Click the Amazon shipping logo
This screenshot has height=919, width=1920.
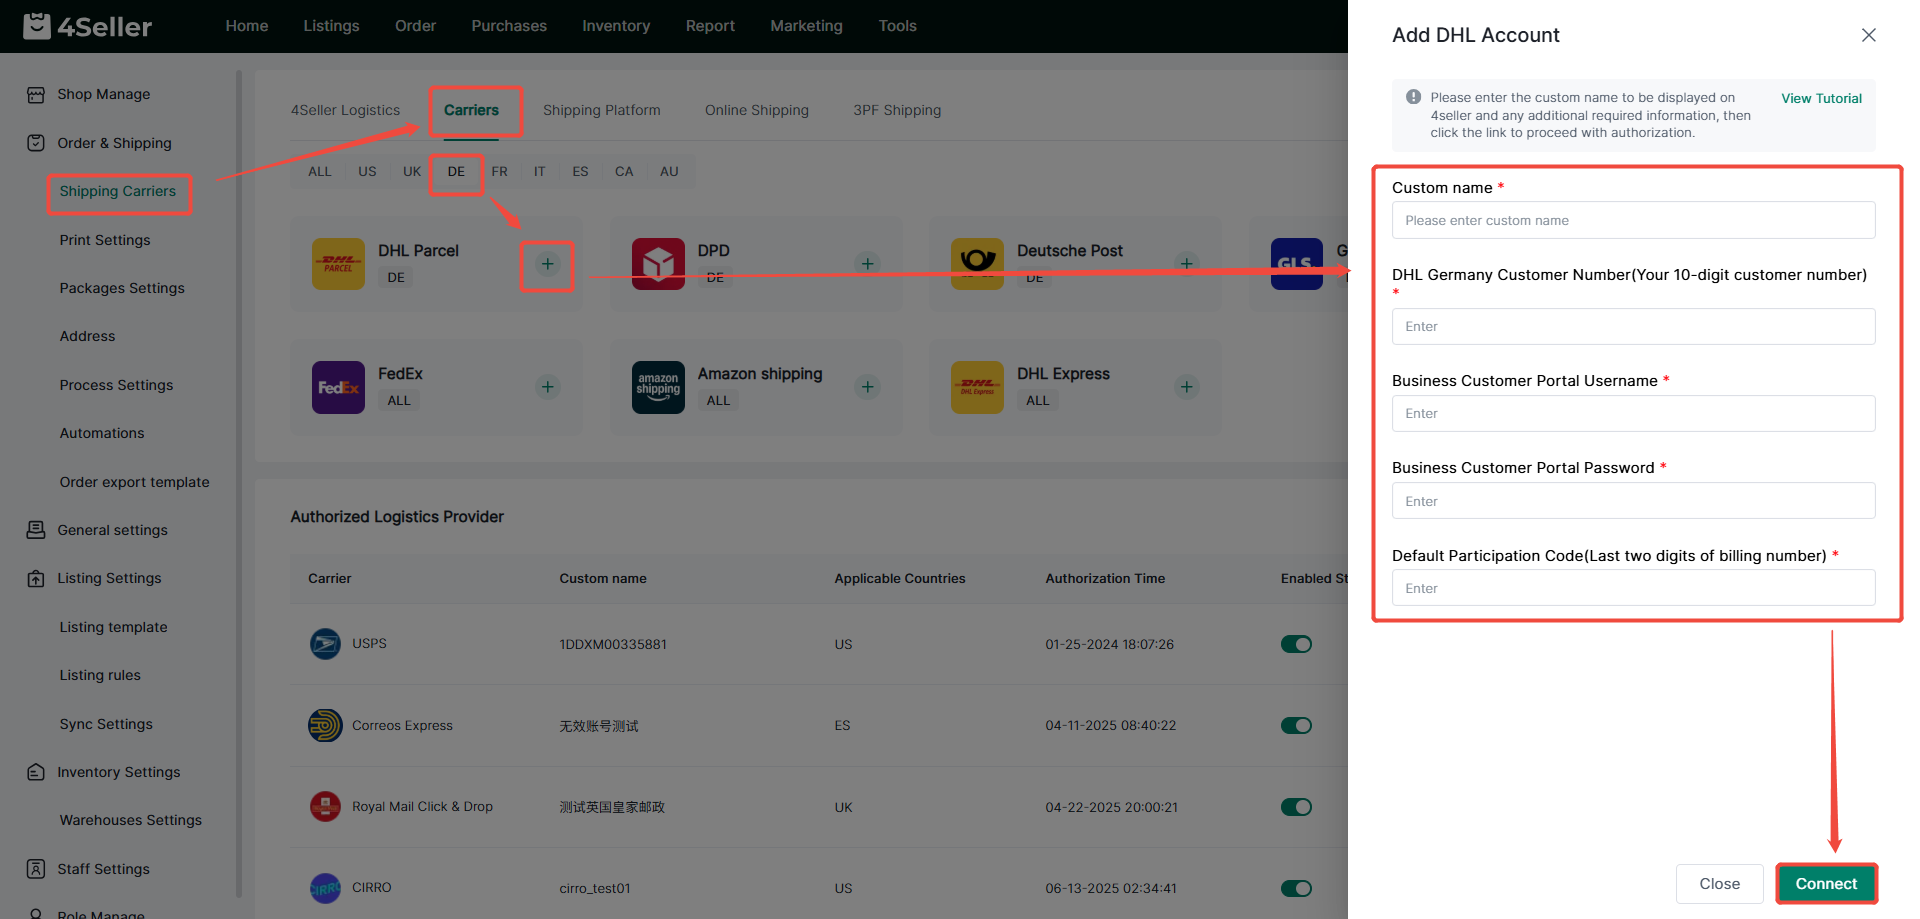point(658,387)
